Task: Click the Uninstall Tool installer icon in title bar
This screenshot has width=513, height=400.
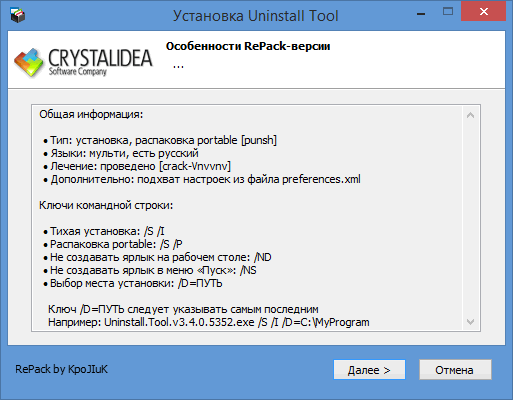Action: tap(18, 15)
